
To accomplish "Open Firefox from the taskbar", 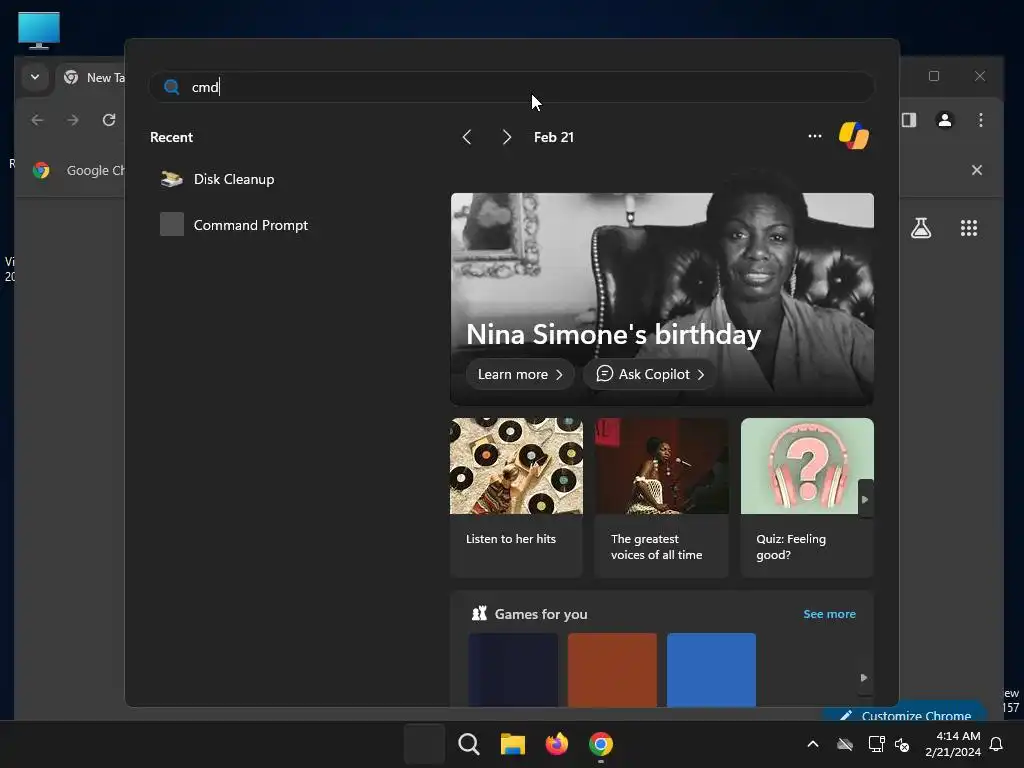I will click(557, 744).
